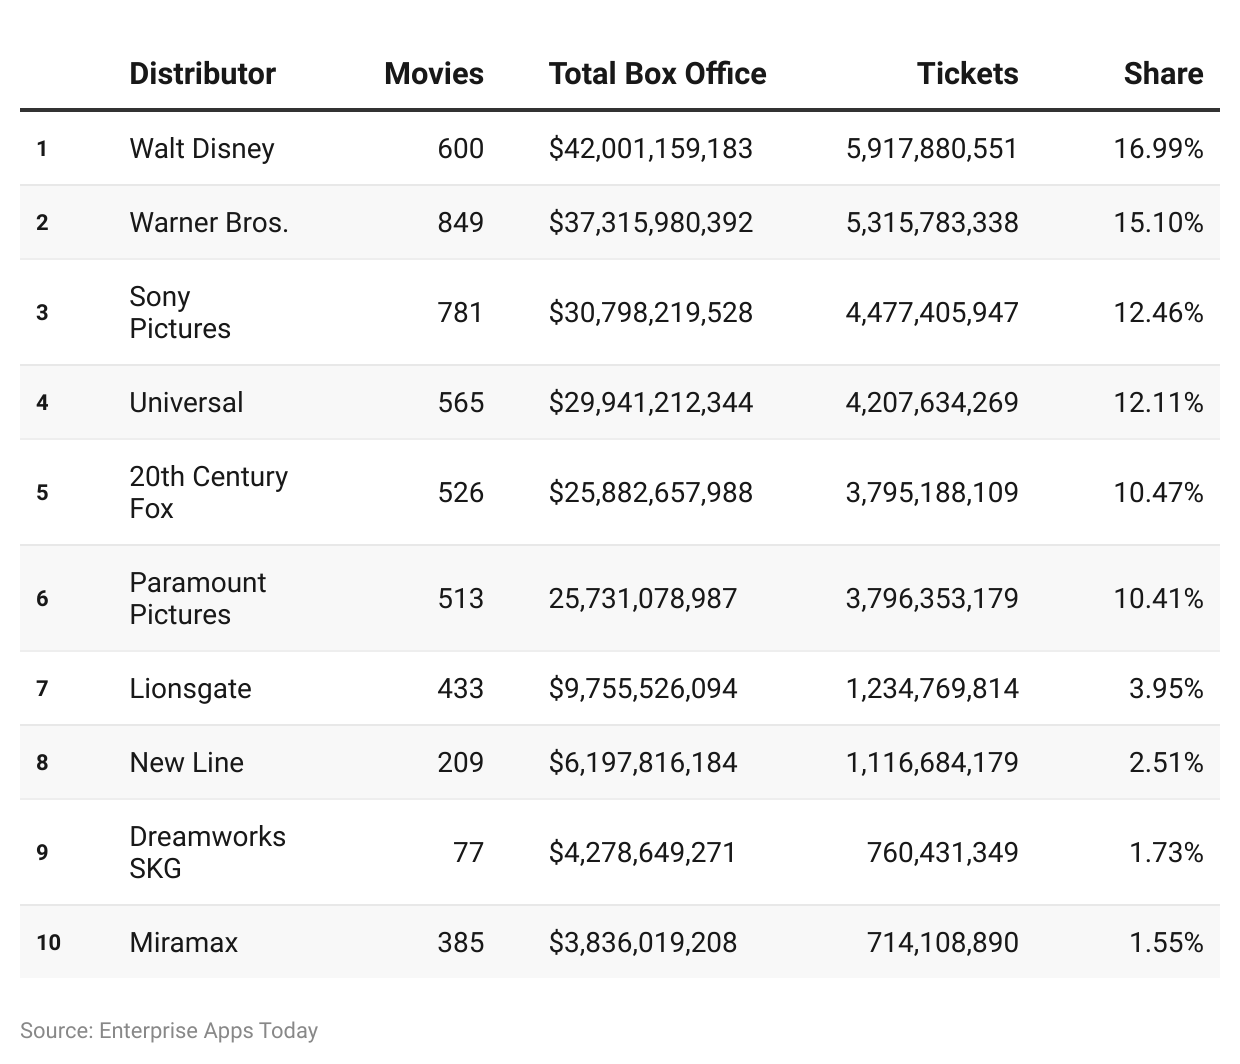This screenshot has width=1240, height=1064.
Task: Select the New Line distributor cell
Action: pos(187,762)
